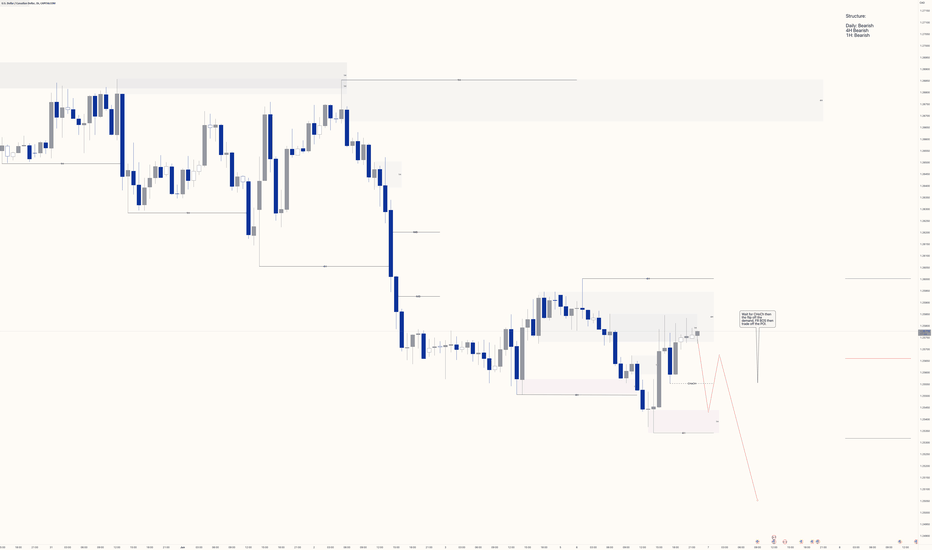Open the lower stacked economic event marker
Screen dimensions: 932x550
pyautogui.click(x=774, y=542)
